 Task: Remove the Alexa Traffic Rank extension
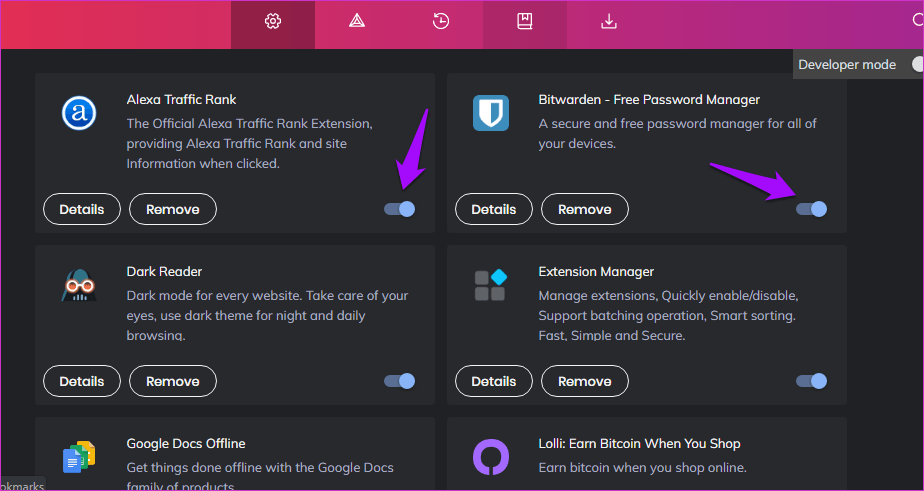pyautogui.click(x=173, y=209)
